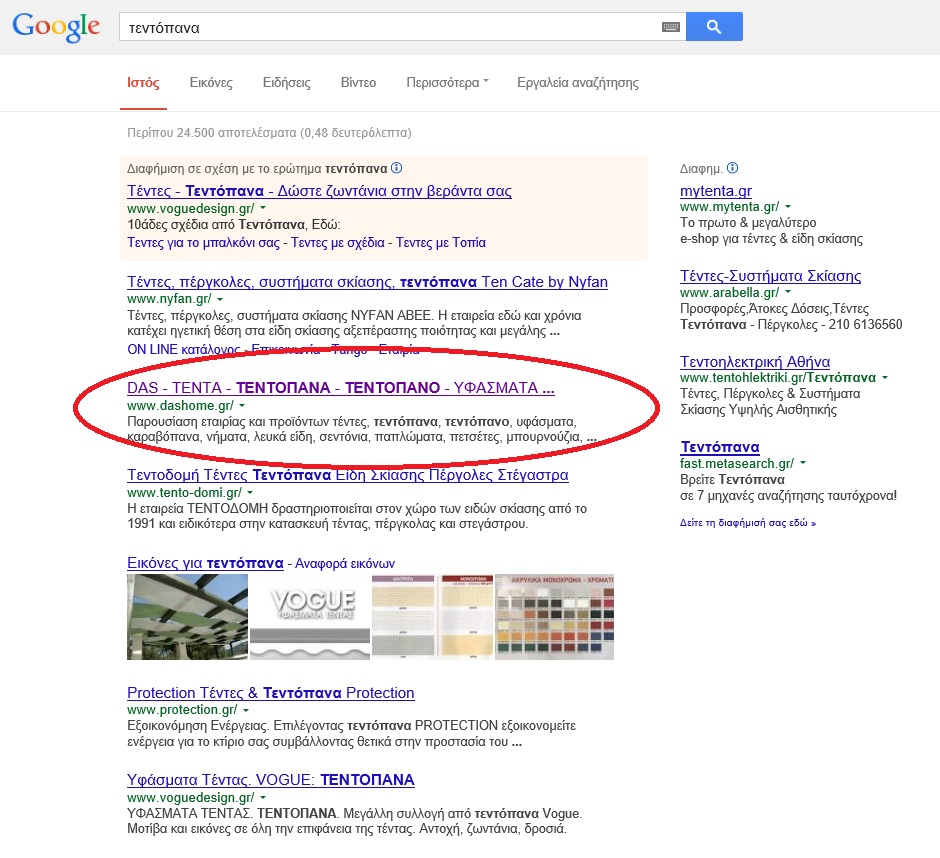Open the beige perforated fabric samples thumbnail
This screenshot has height=858, width=940.
pyautogui.click(x=403, y=617)
